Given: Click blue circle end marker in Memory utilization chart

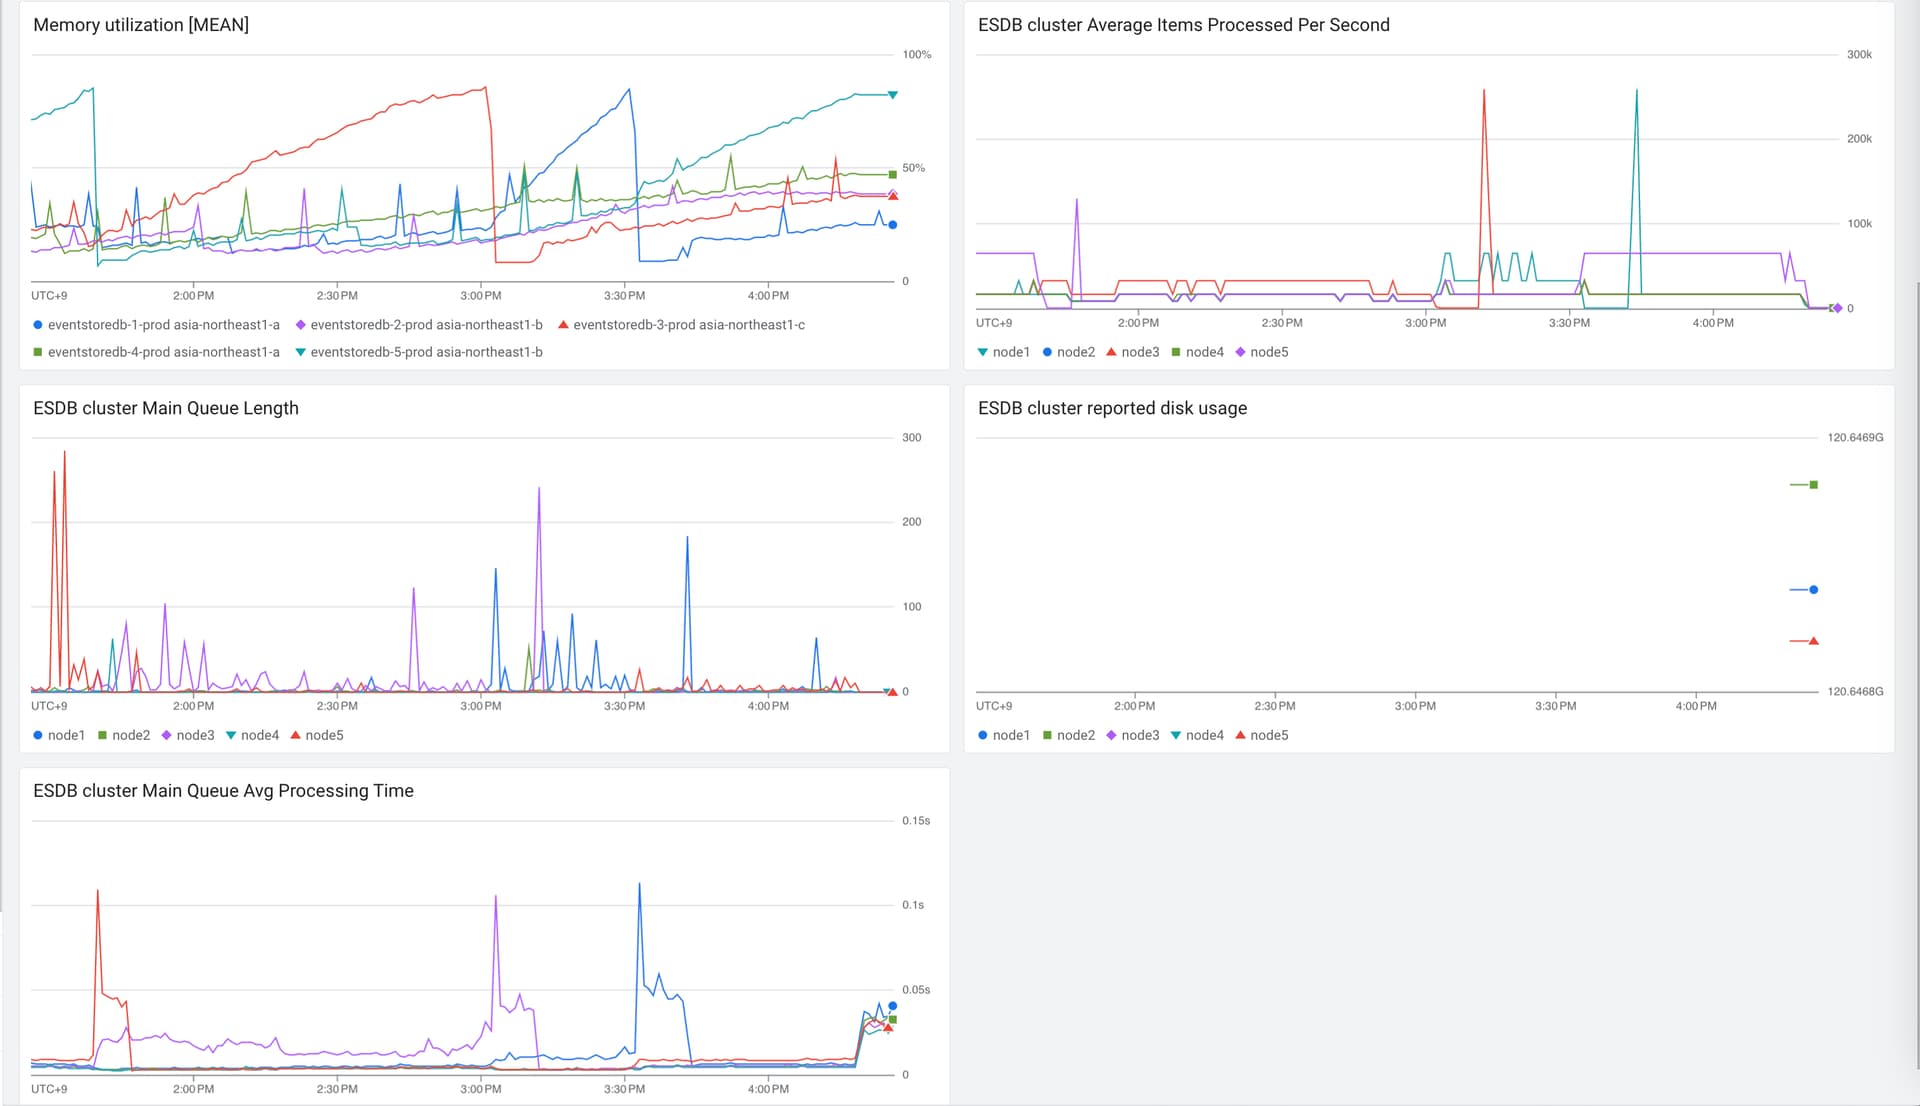Looking at the screenshot, I should coord(893,225).
